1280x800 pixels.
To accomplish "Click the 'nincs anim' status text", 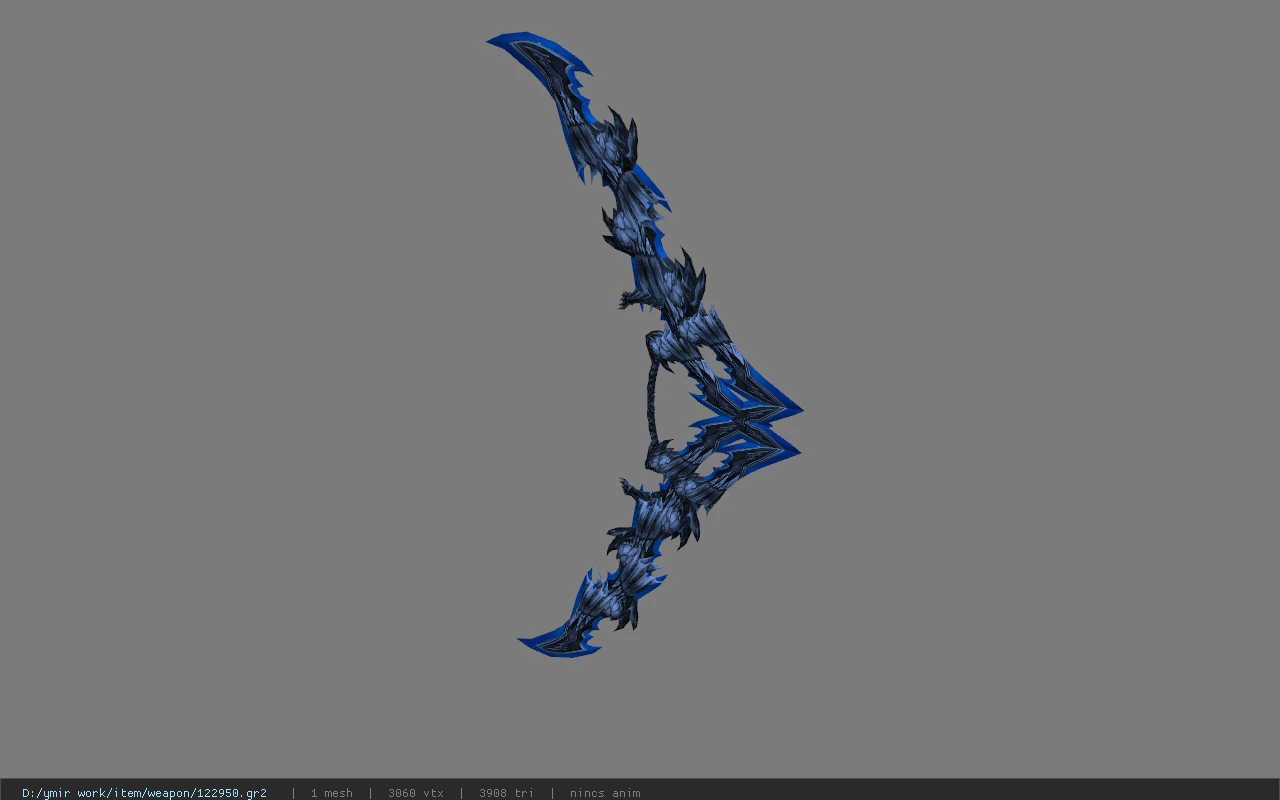I will pos(605,793).
